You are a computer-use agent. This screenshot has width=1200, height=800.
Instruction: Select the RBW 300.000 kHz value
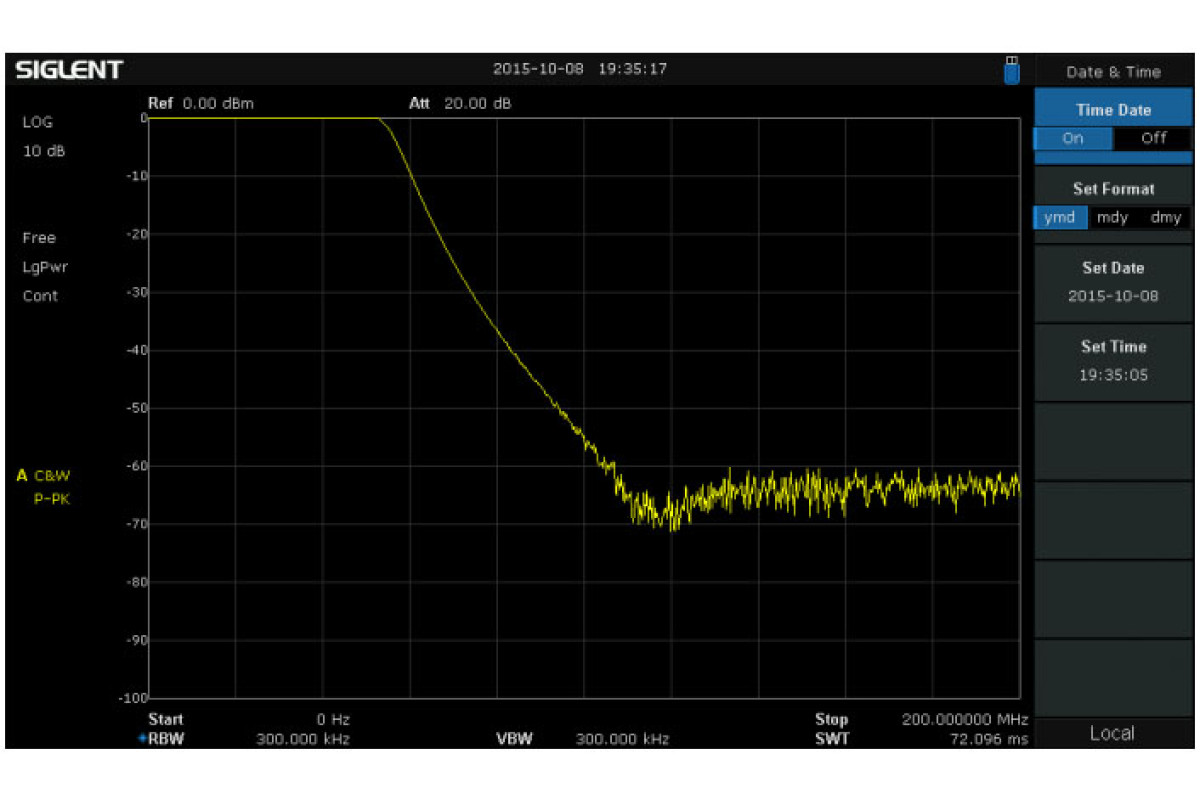pyautogui.click(x=303, y=739)
